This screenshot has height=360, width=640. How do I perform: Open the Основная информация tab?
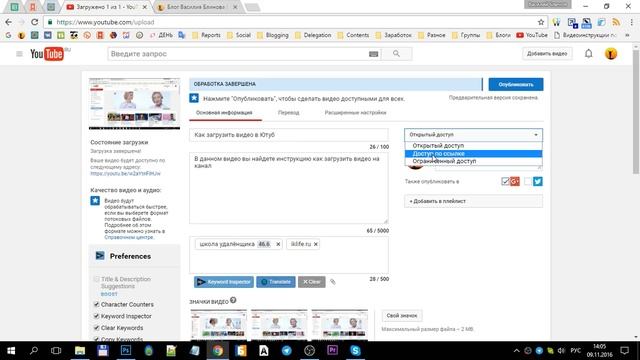pos(224,113)
